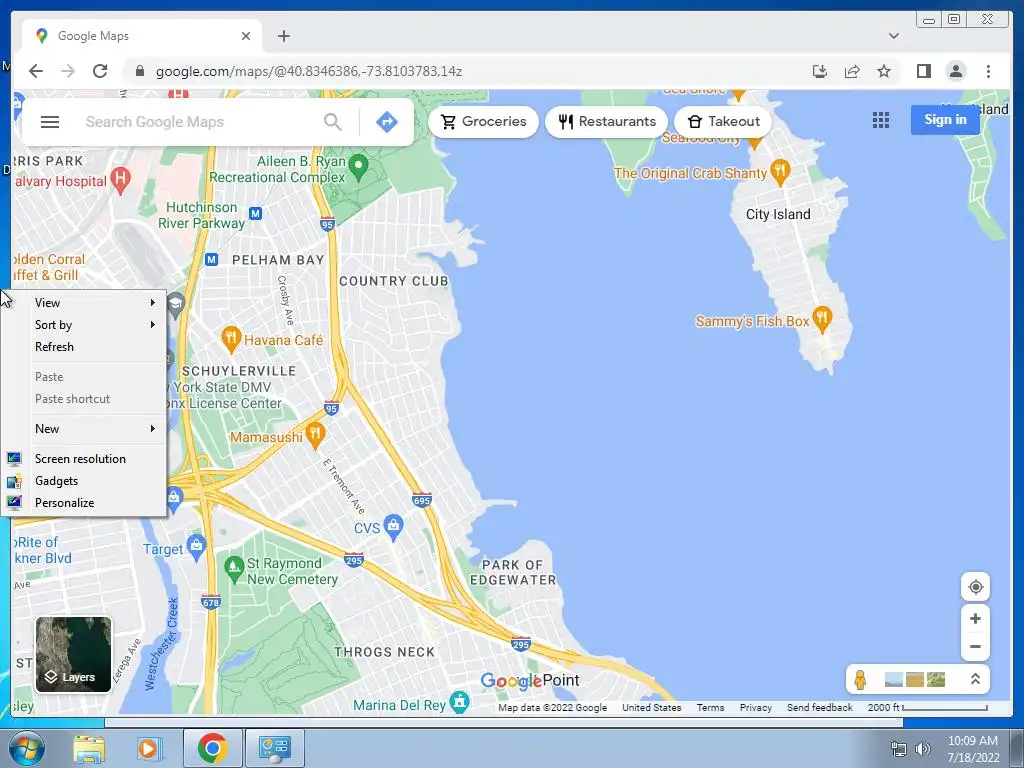The width and height of the screenshot is (1024, 768).
Task: Zoom in the map with plus
Action: tap(975, 618)
